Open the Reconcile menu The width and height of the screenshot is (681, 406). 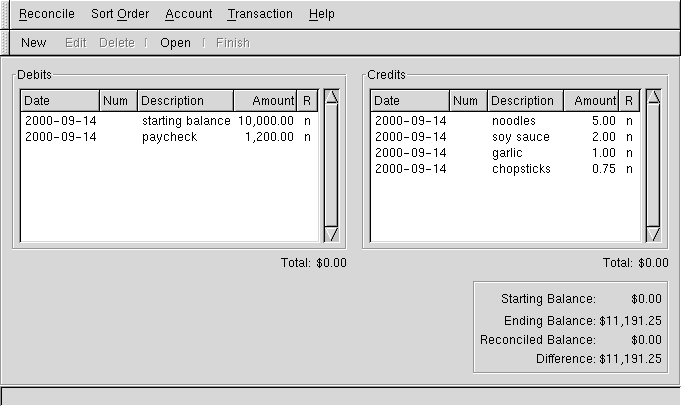47,14
